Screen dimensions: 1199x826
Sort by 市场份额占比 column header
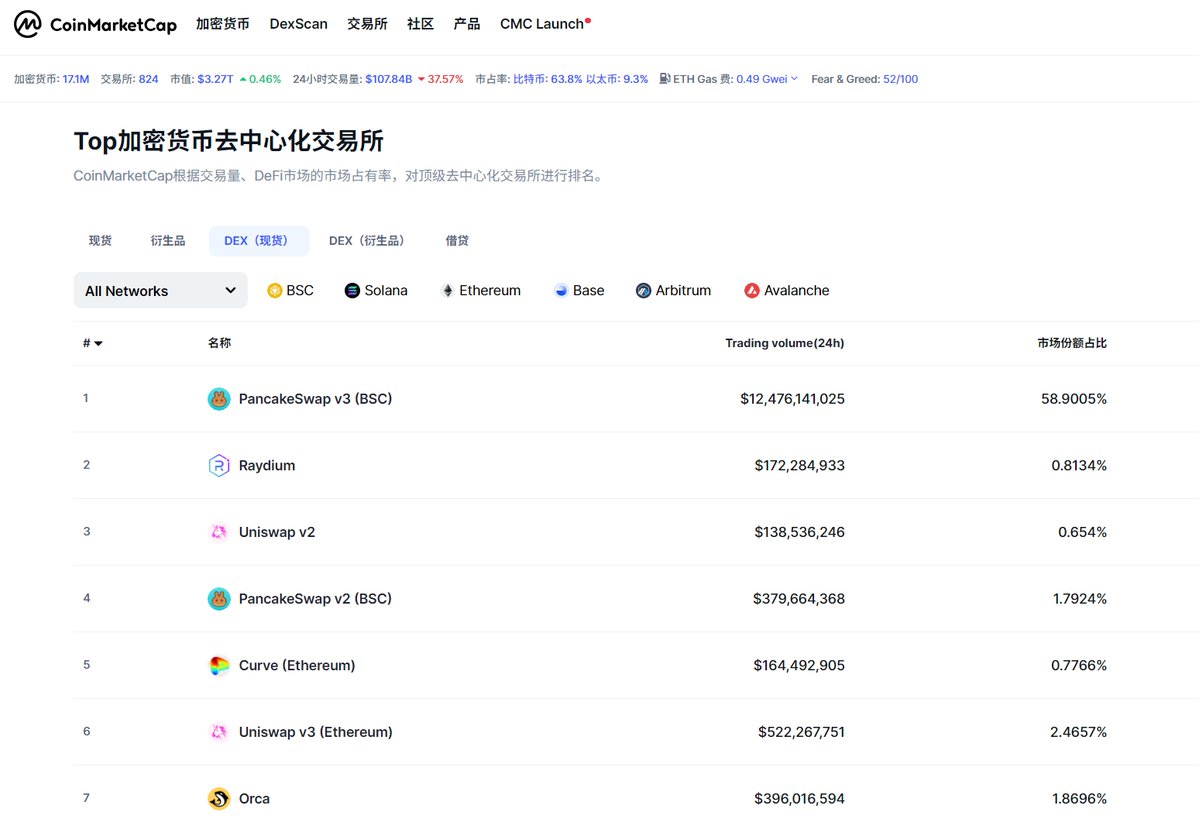[x=1072, y=343]
